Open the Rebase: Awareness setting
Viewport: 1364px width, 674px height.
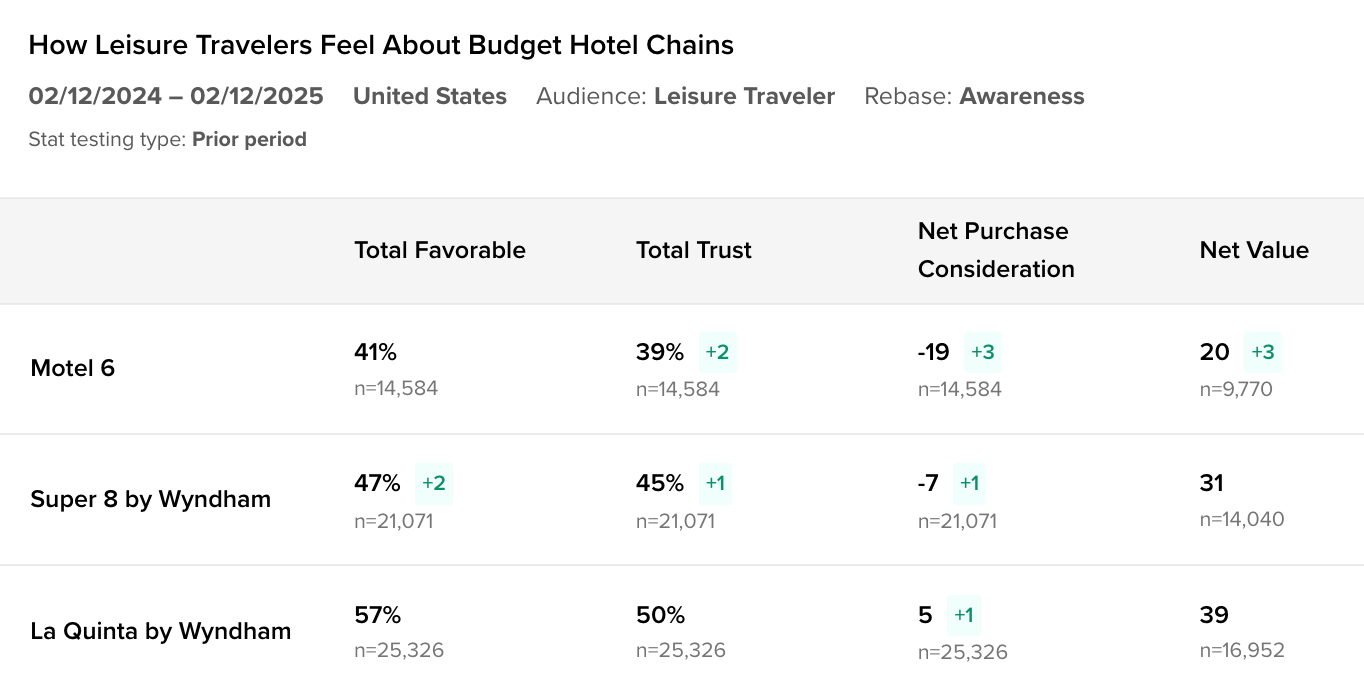[x=974, y=96]
